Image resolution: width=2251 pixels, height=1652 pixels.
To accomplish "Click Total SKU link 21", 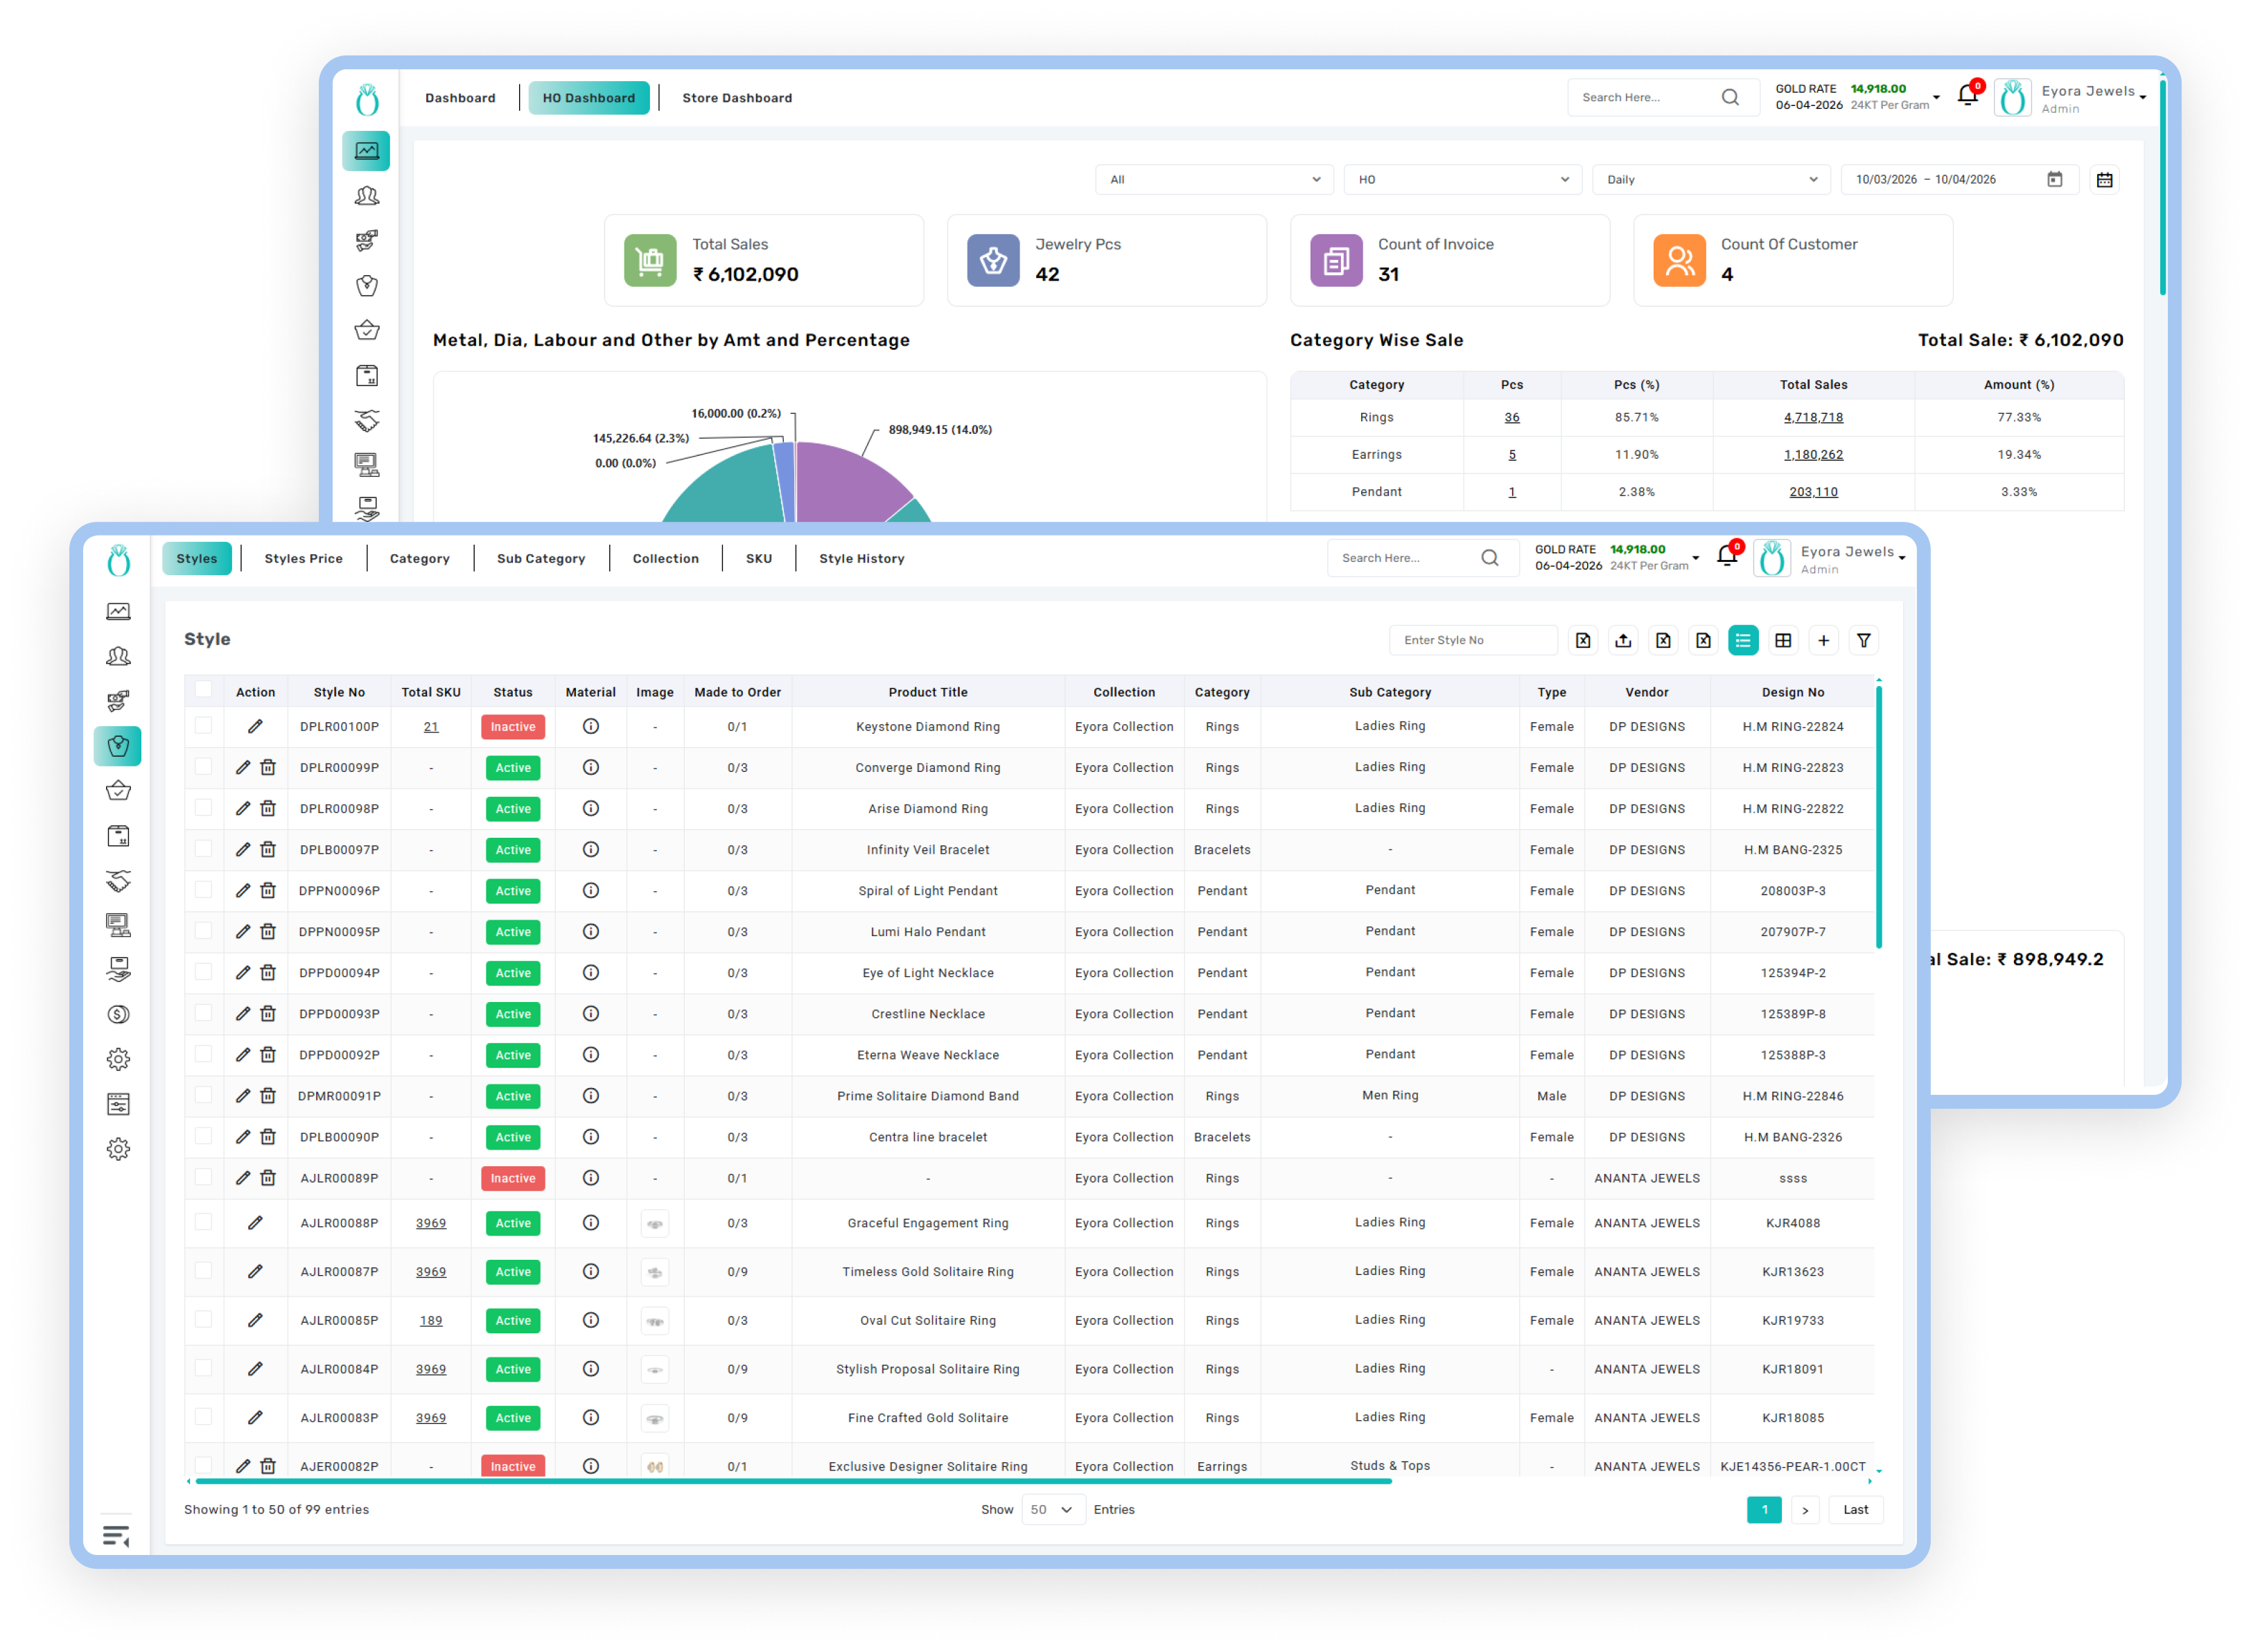I will [x=431, y=726].
